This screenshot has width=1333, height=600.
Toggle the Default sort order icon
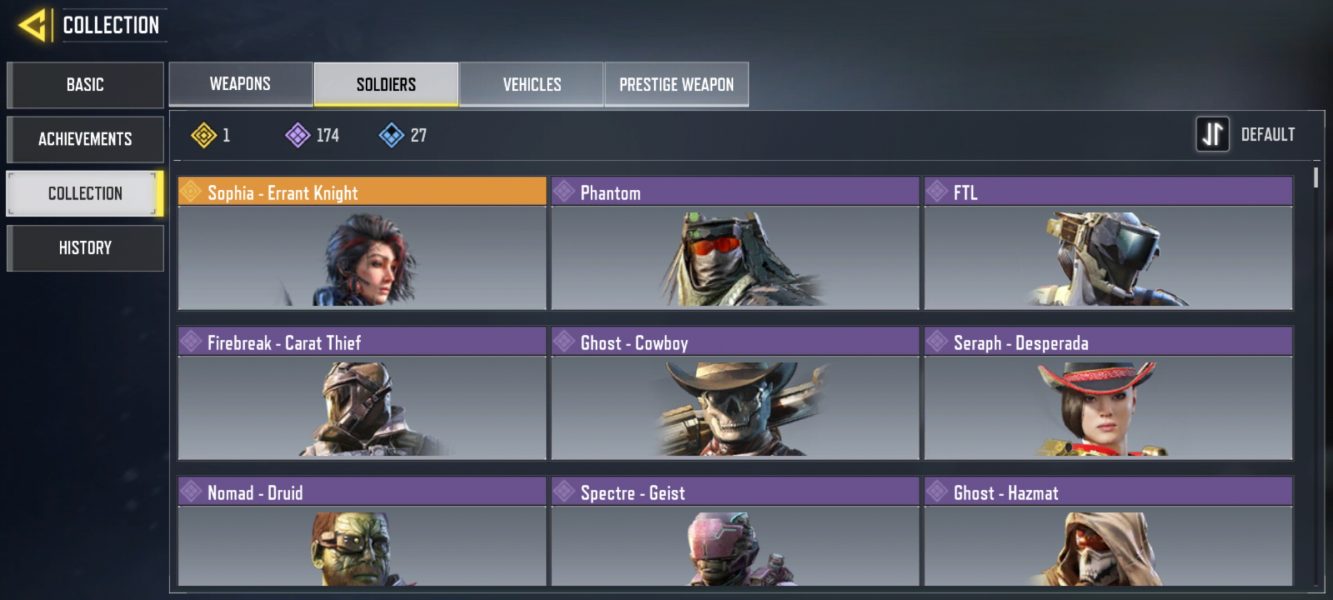click(1213, 134)
